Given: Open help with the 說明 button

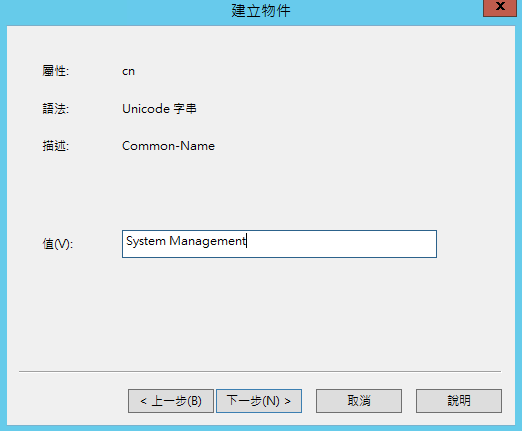Looking at the screenshot, I should coord(459,401).
